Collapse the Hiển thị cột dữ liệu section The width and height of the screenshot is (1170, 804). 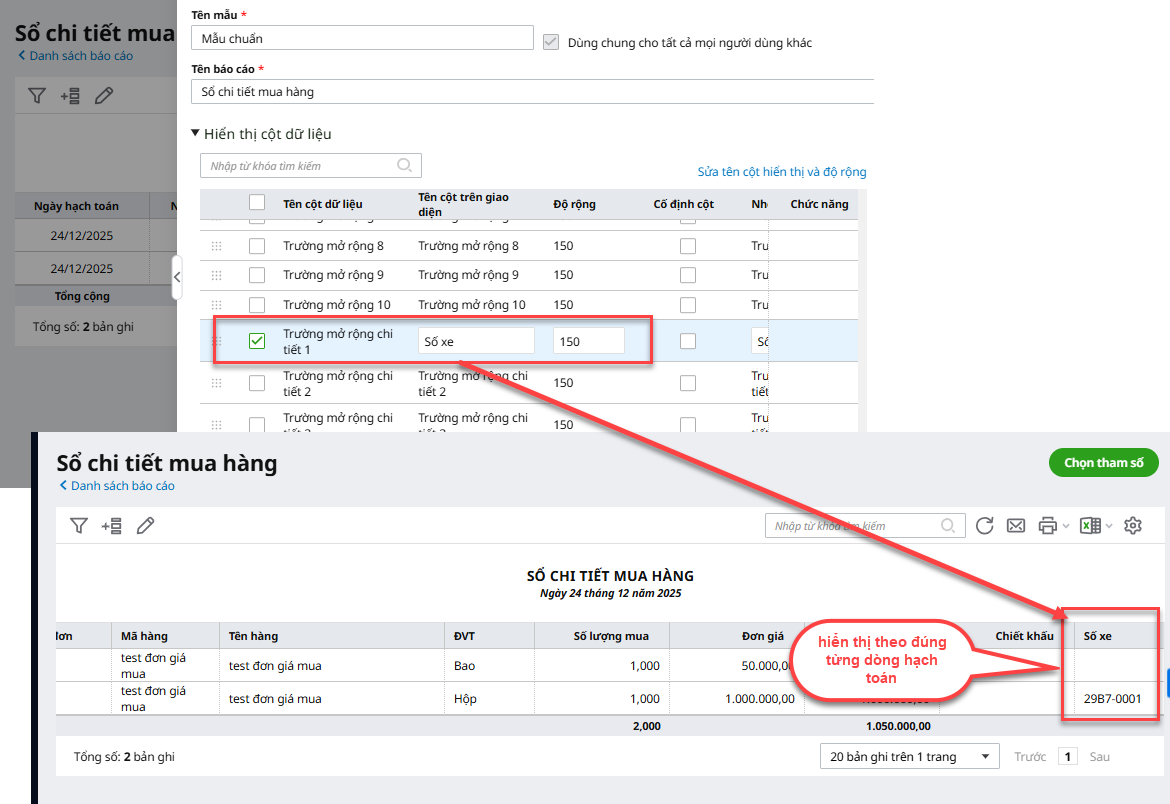[x=196, y=134]
